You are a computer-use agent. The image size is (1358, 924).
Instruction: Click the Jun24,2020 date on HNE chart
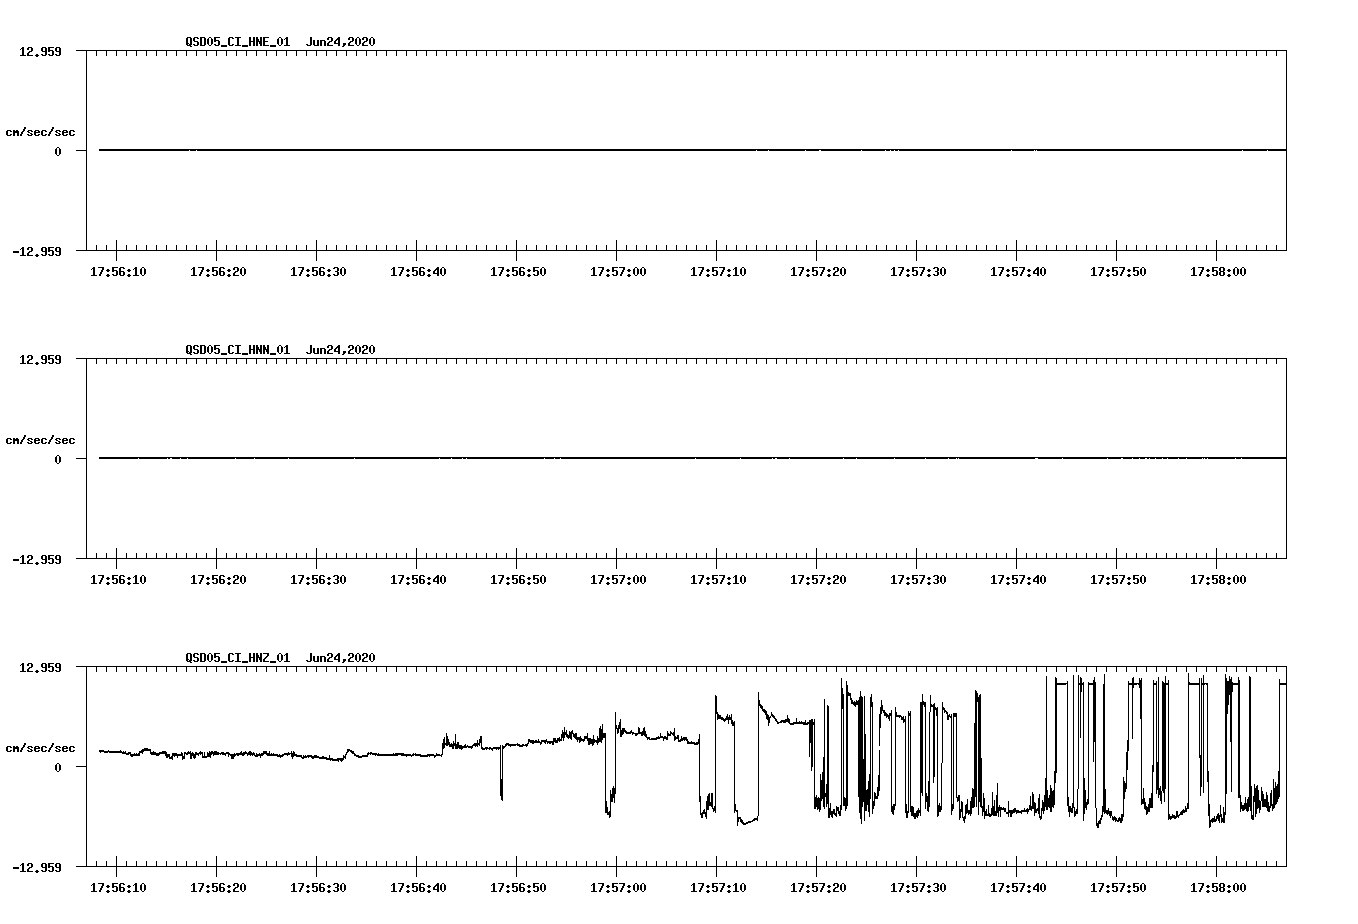point(341,42)
